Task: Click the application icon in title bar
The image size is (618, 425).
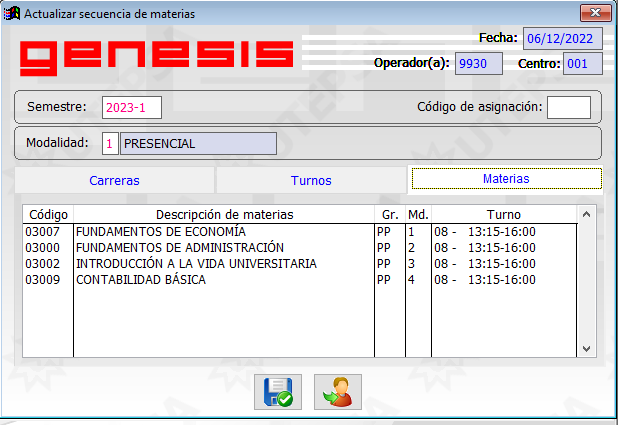Action: click(x=12, y=13)
